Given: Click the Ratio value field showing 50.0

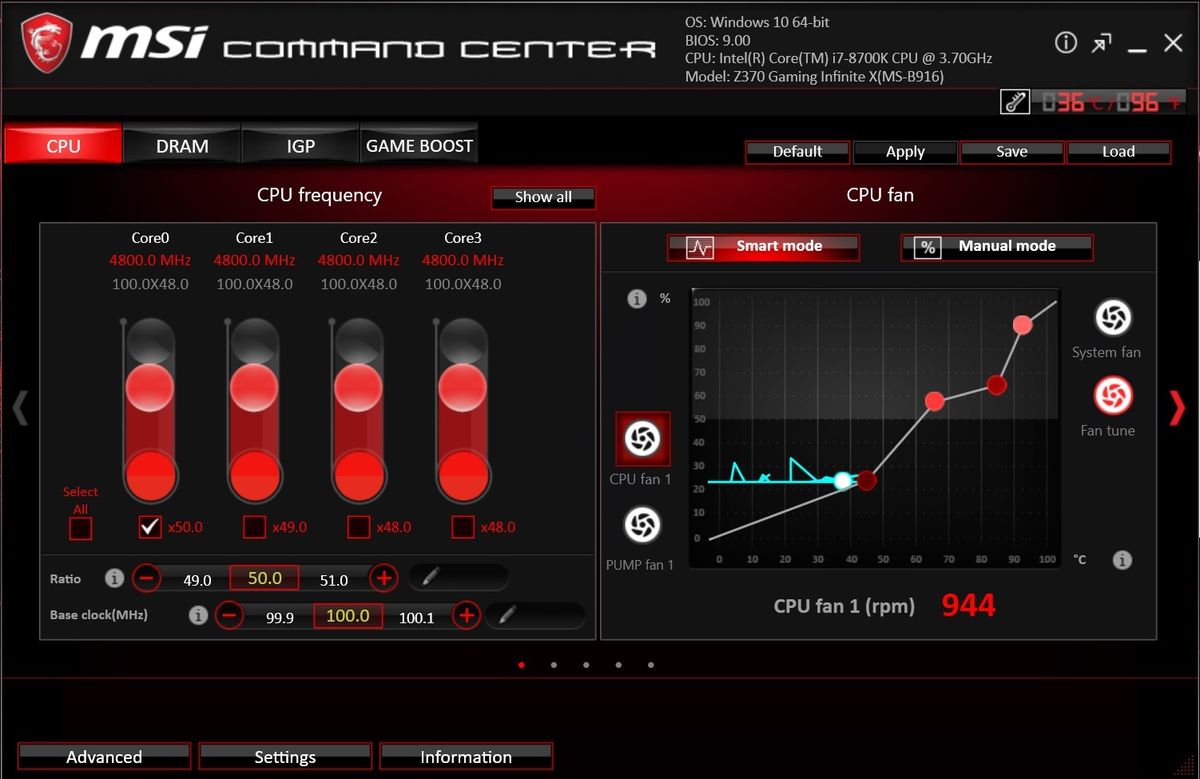Looking at the screenshot, I should point(264,578).
